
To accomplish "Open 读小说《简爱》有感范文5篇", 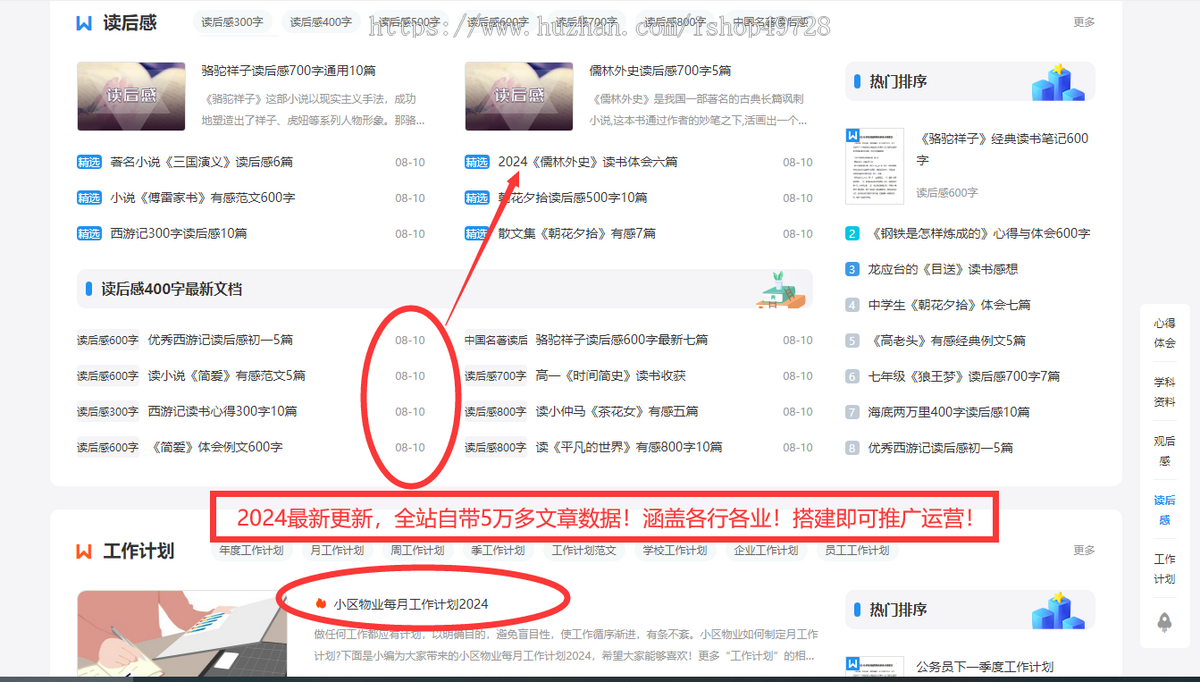I will tap(227, 376).
